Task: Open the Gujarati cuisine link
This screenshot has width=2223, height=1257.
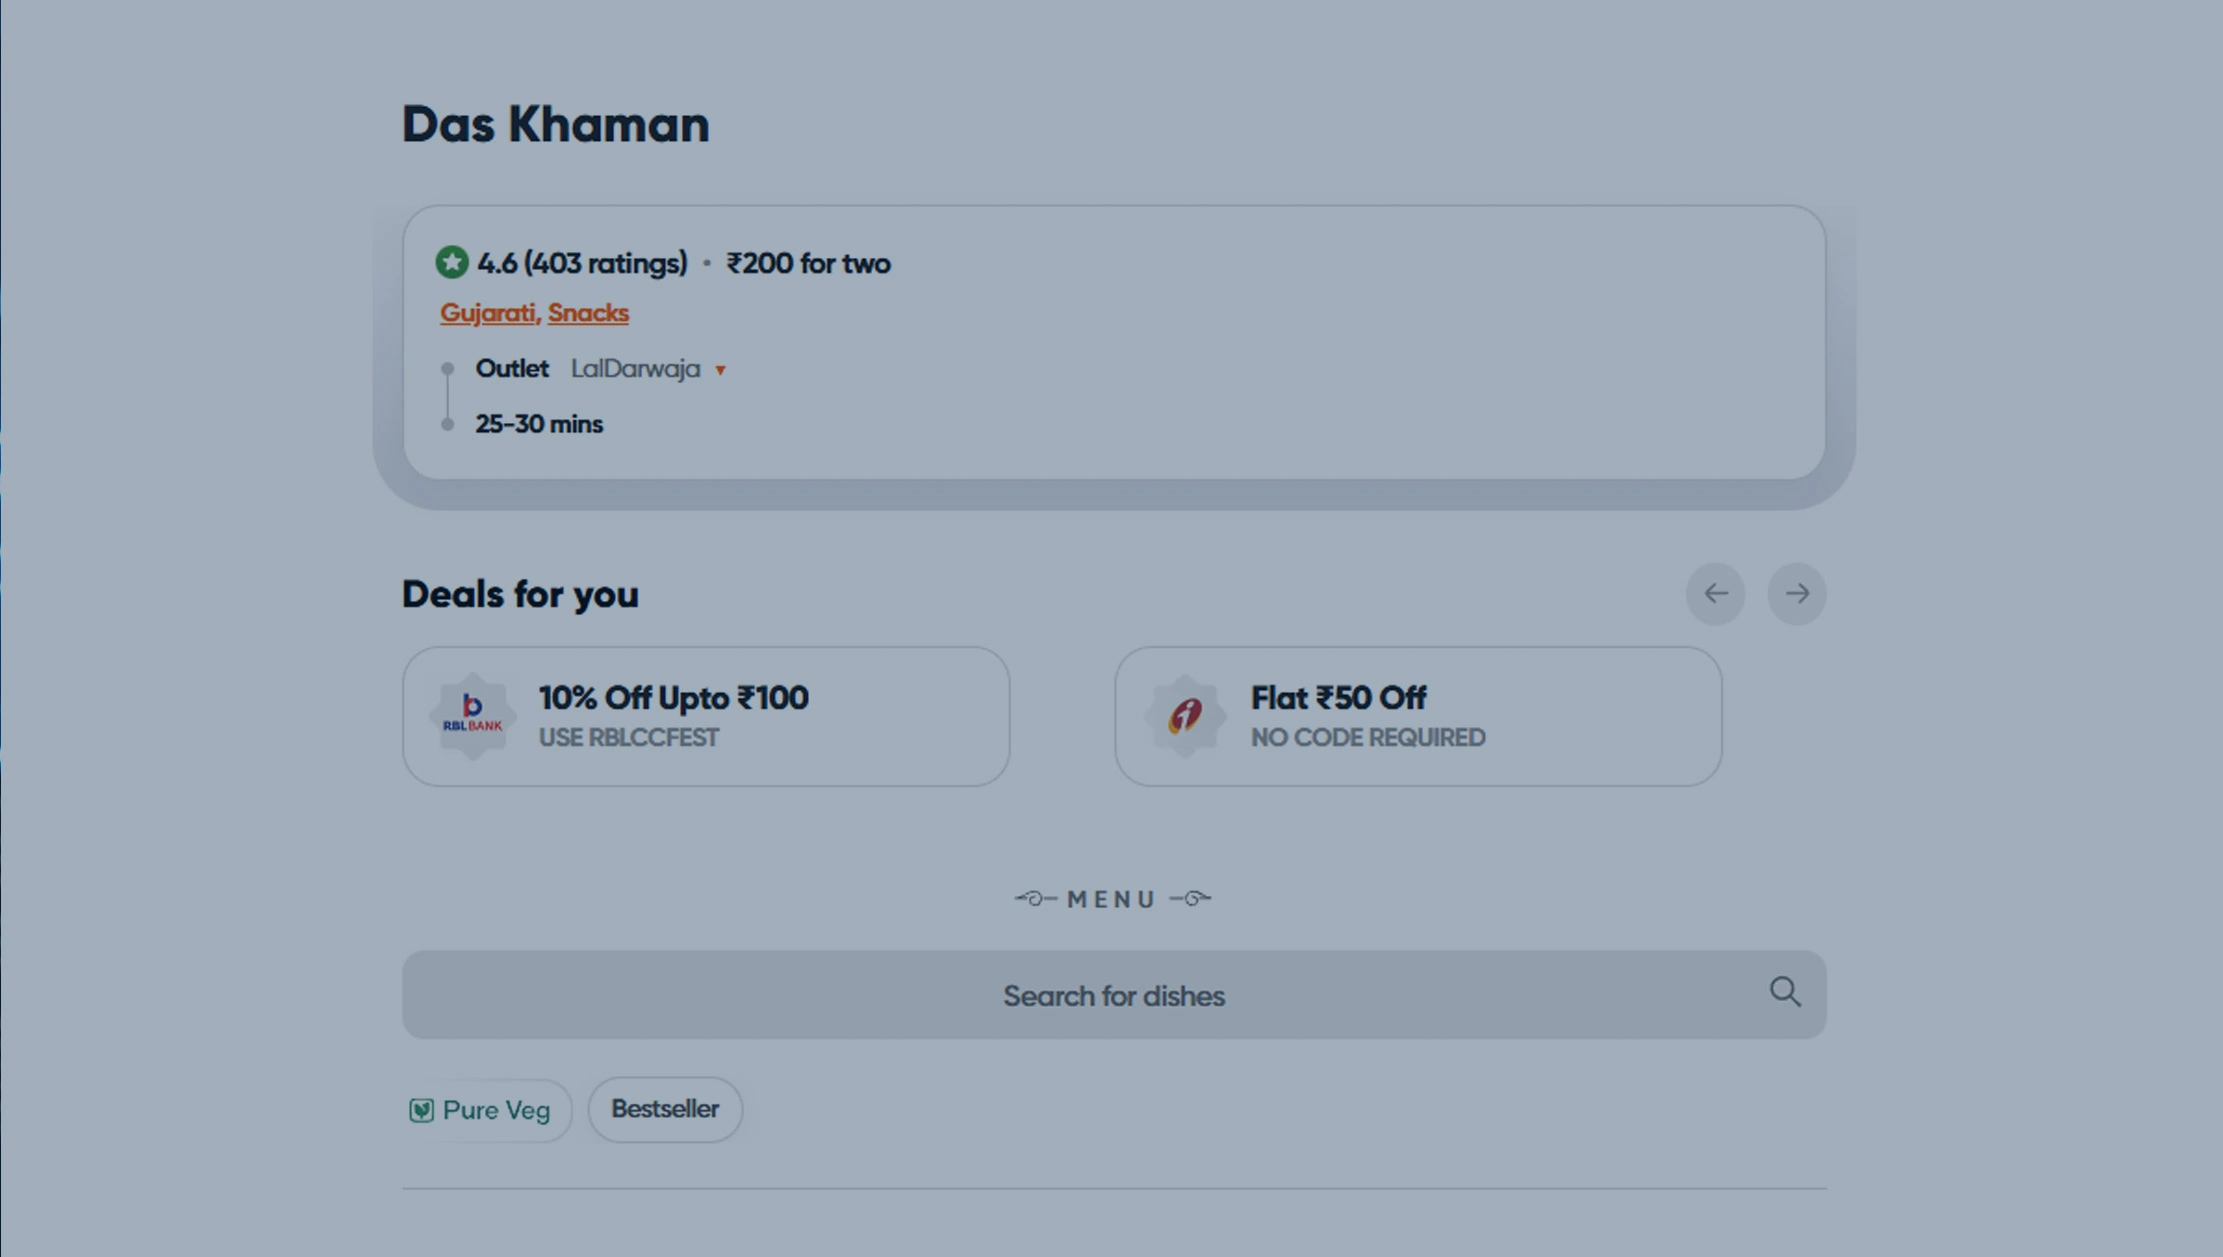Action: tap(488, 313)
